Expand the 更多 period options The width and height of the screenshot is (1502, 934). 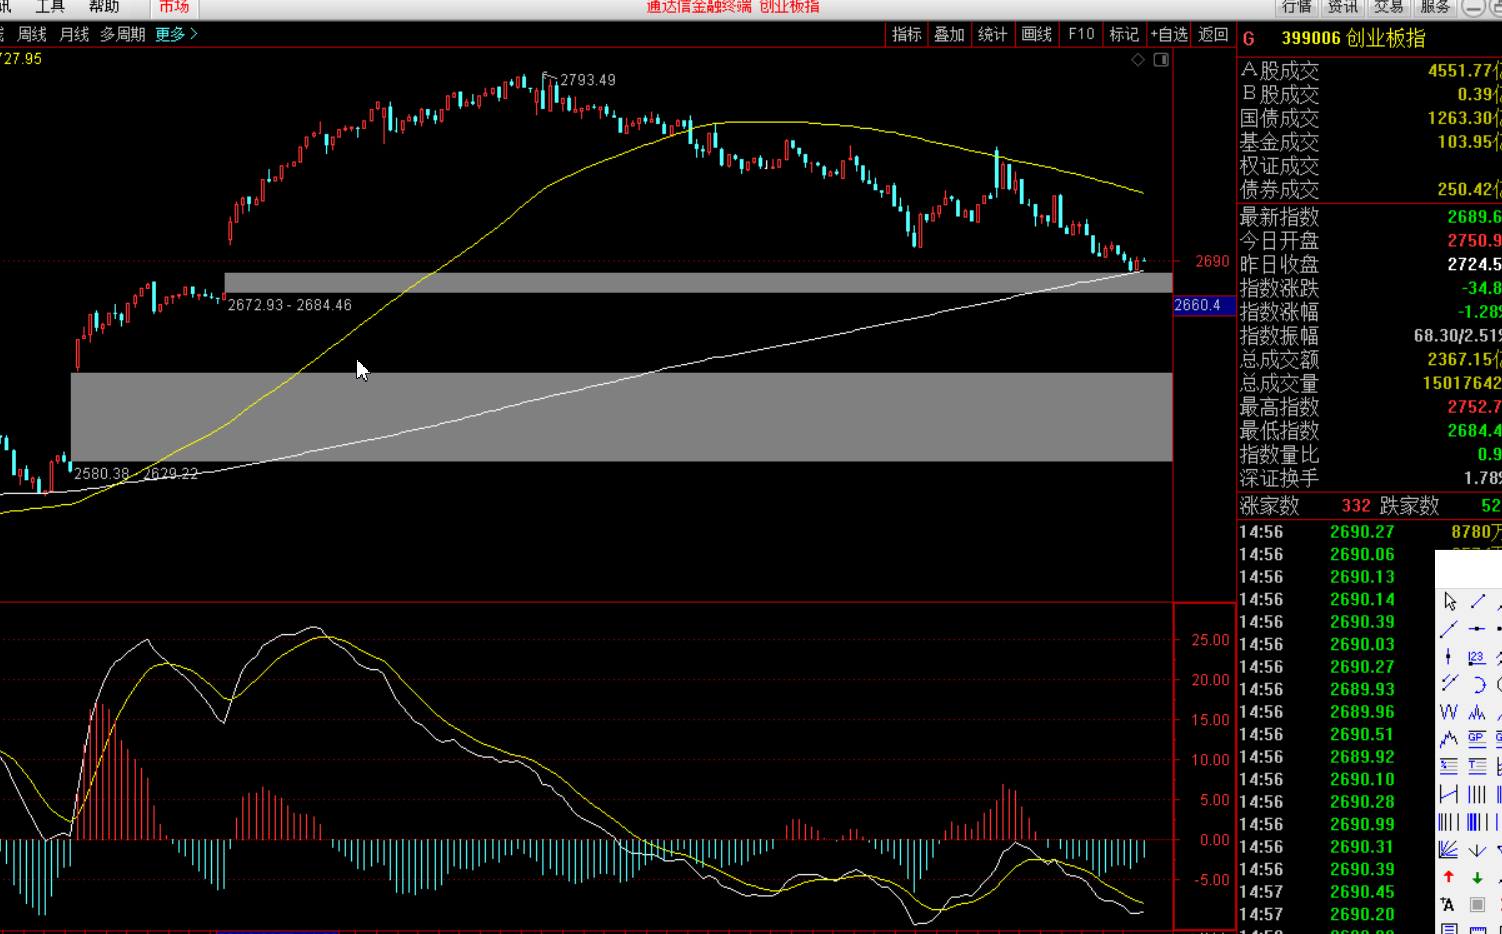coord(176,34)
